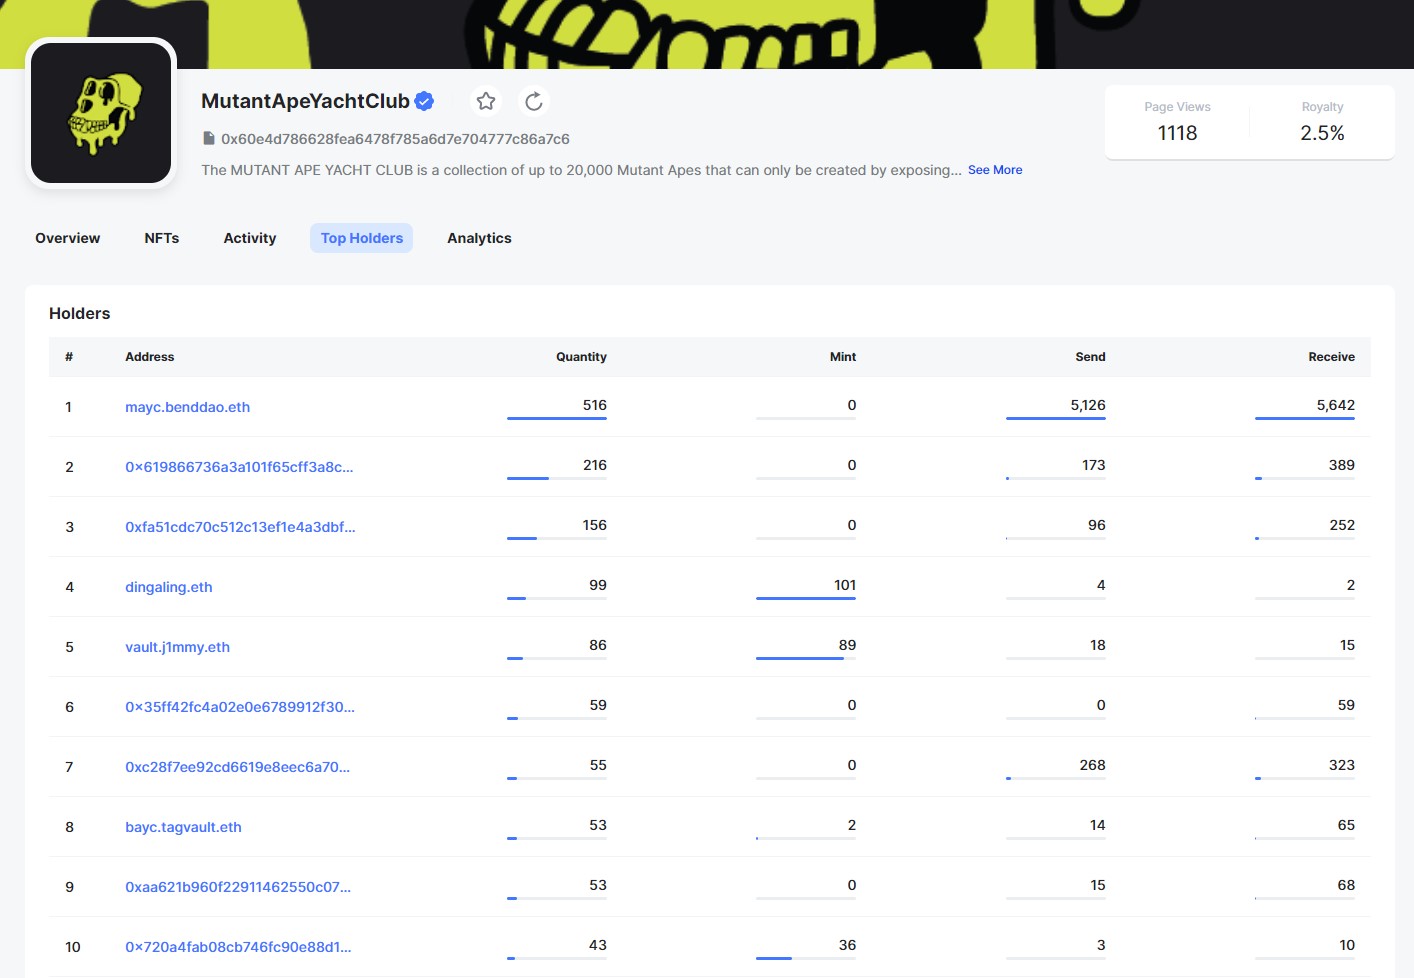The height and width of the screenshot is (978, 1414).
Task: Click the Receive column header
Action: click(1331, 357)
